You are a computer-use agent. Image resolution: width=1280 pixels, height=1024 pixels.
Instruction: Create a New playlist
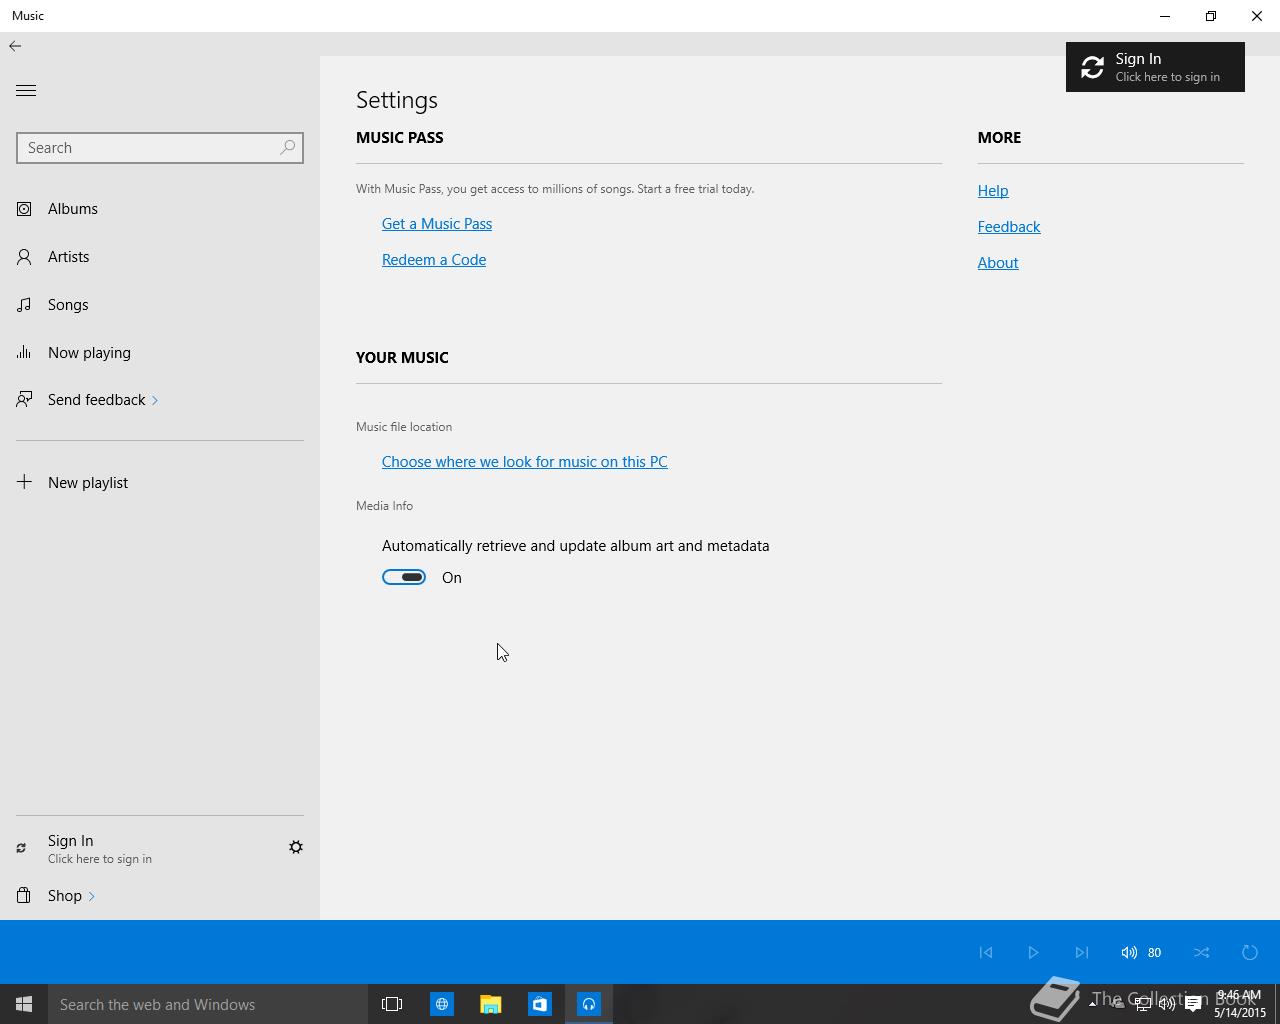tap(160, 482)
